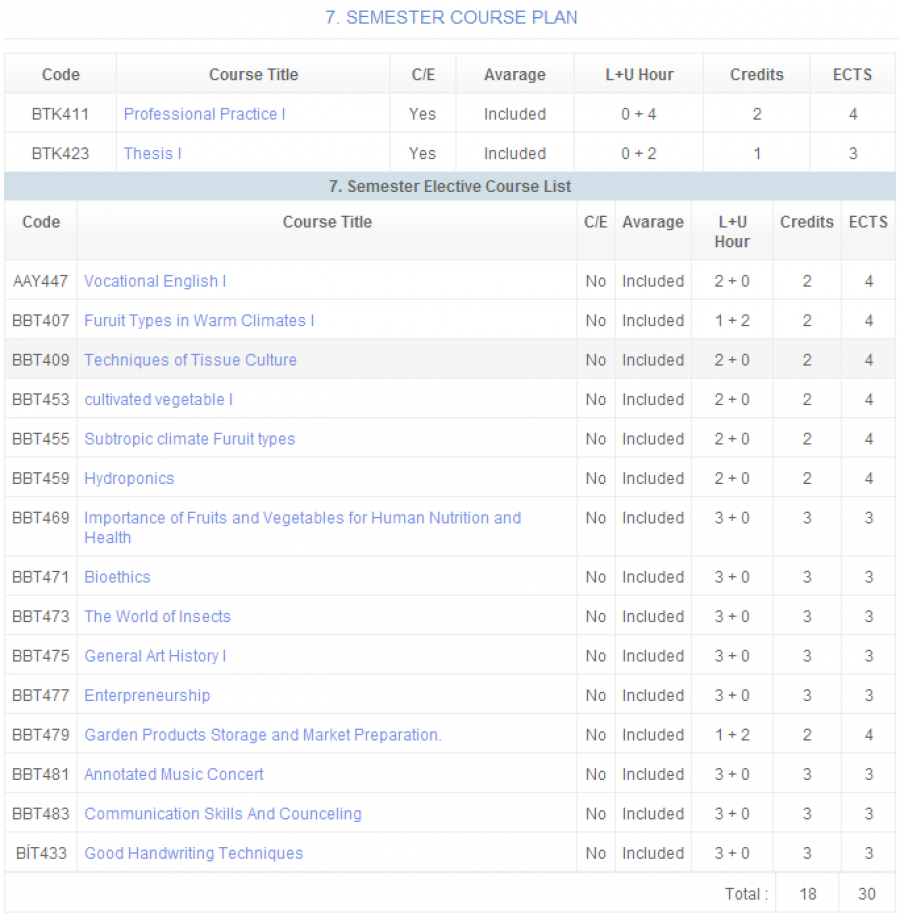Image resolution: width=900 pixels, height=922 pixels.
Task: Open Garden Products Storage and Market Preparation
Action: (263, 734)
